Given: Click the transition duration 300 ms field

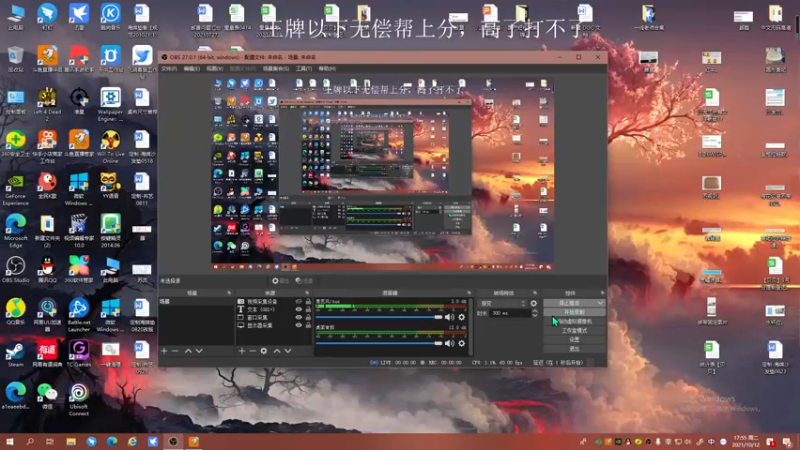Looking at the screenshot, I should 509,313.
